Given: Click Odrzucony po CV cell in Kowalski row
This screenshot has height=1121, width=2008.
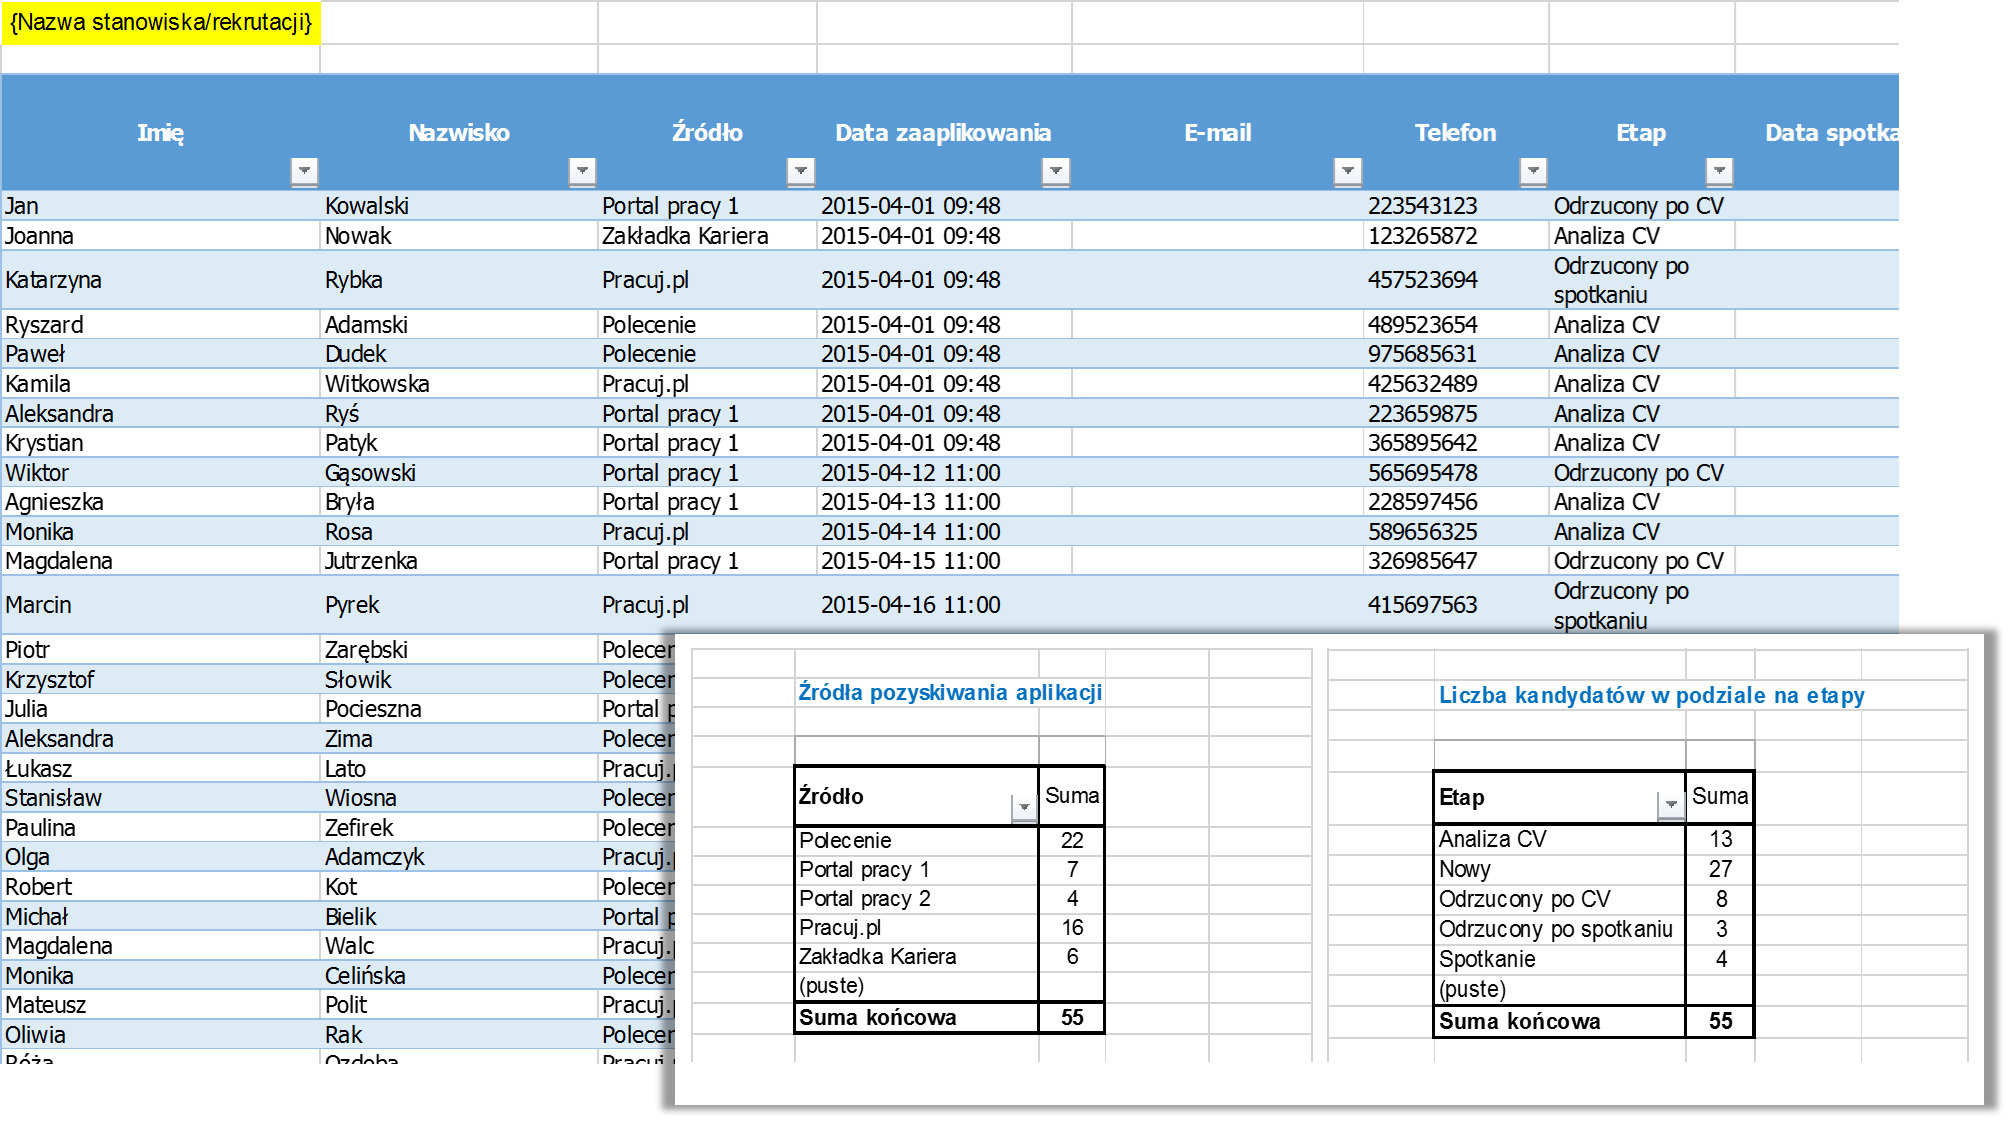Looking at the screenshot, I should coord(1642,206).
